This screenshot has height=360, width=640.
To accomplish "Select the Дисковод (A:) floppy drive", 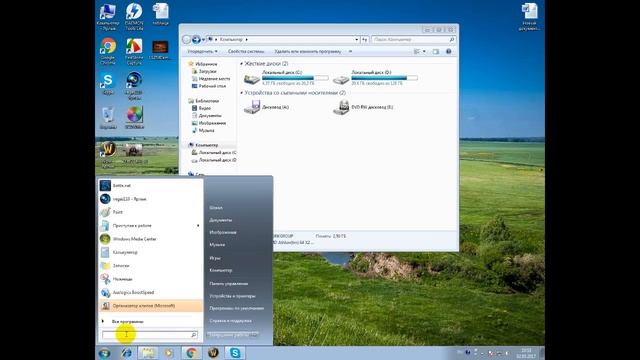I will click(x=266, y=107).
